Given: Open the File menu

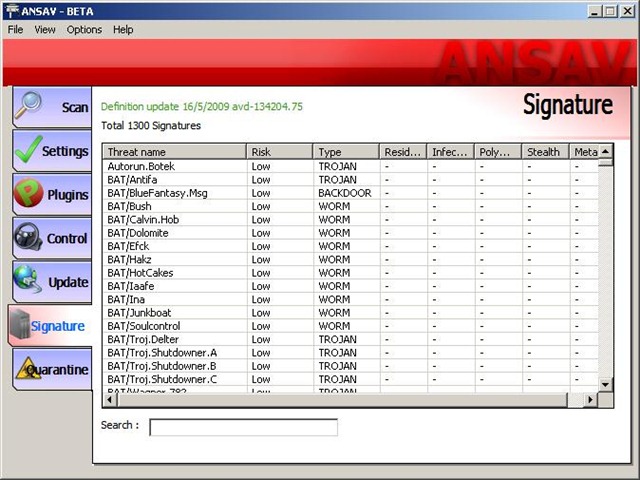Looking at the screenshot, I should pos(15,30).
